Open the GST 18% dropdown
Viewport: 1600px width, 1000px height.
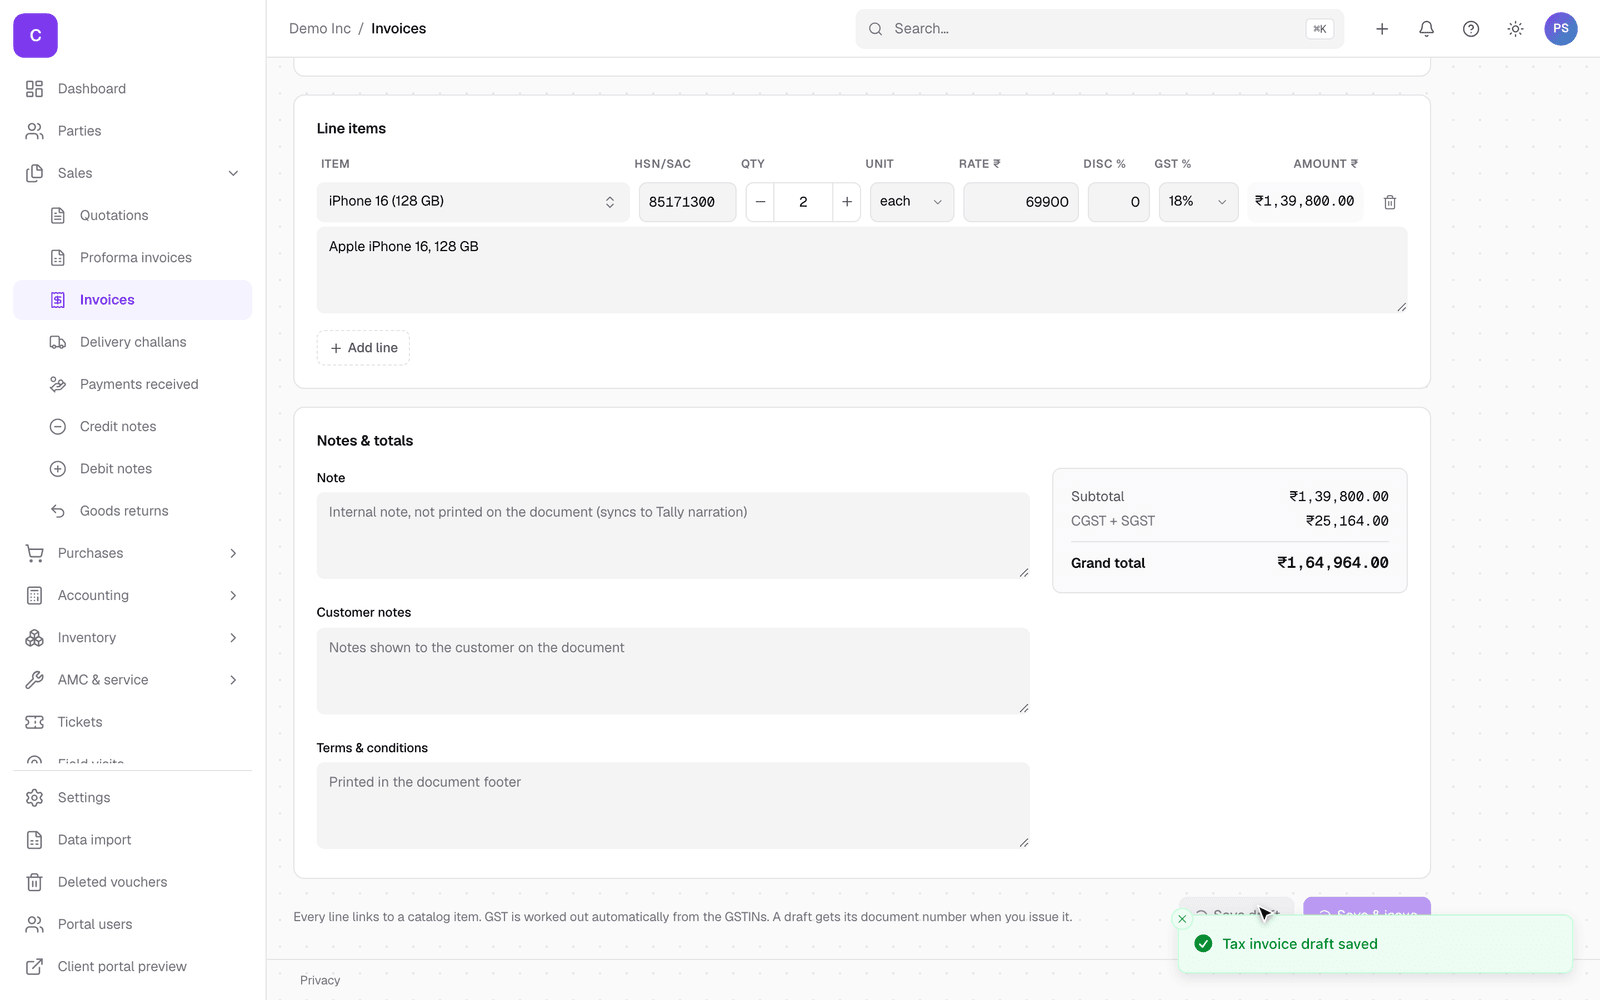coord(1198,202)
